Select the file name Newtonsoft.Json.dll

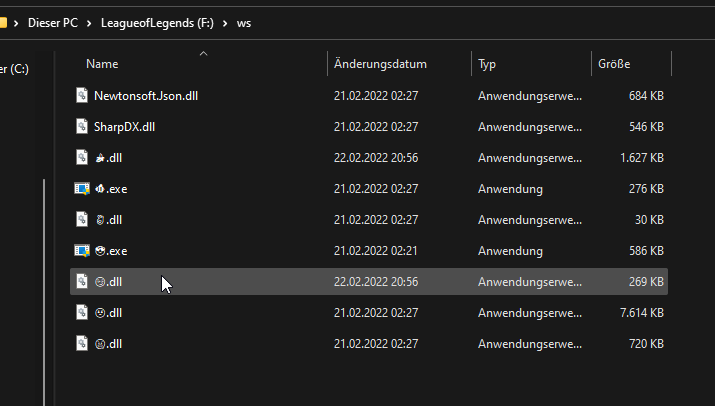146,96
